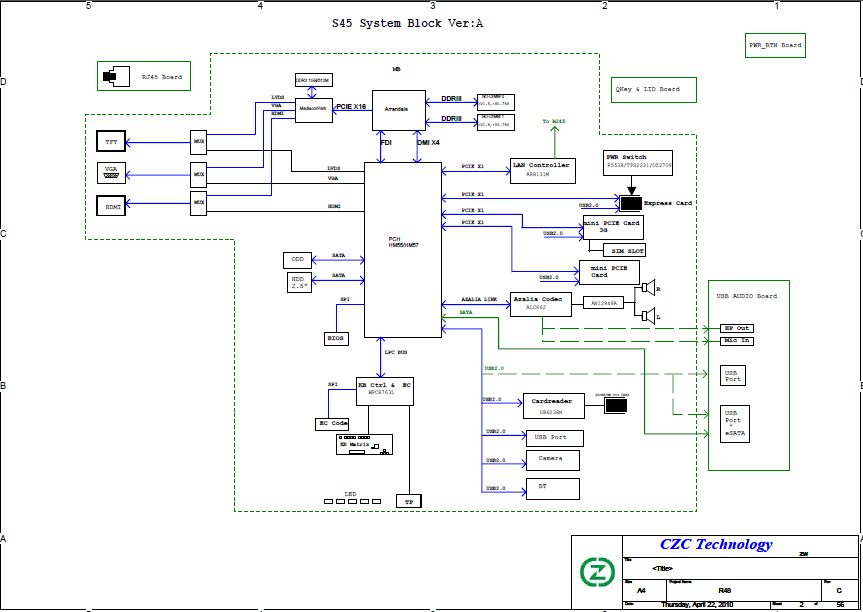Click the HDD 2.5" block
The width and height of the screenshot is (863, 612).
(x=299, y=282)
